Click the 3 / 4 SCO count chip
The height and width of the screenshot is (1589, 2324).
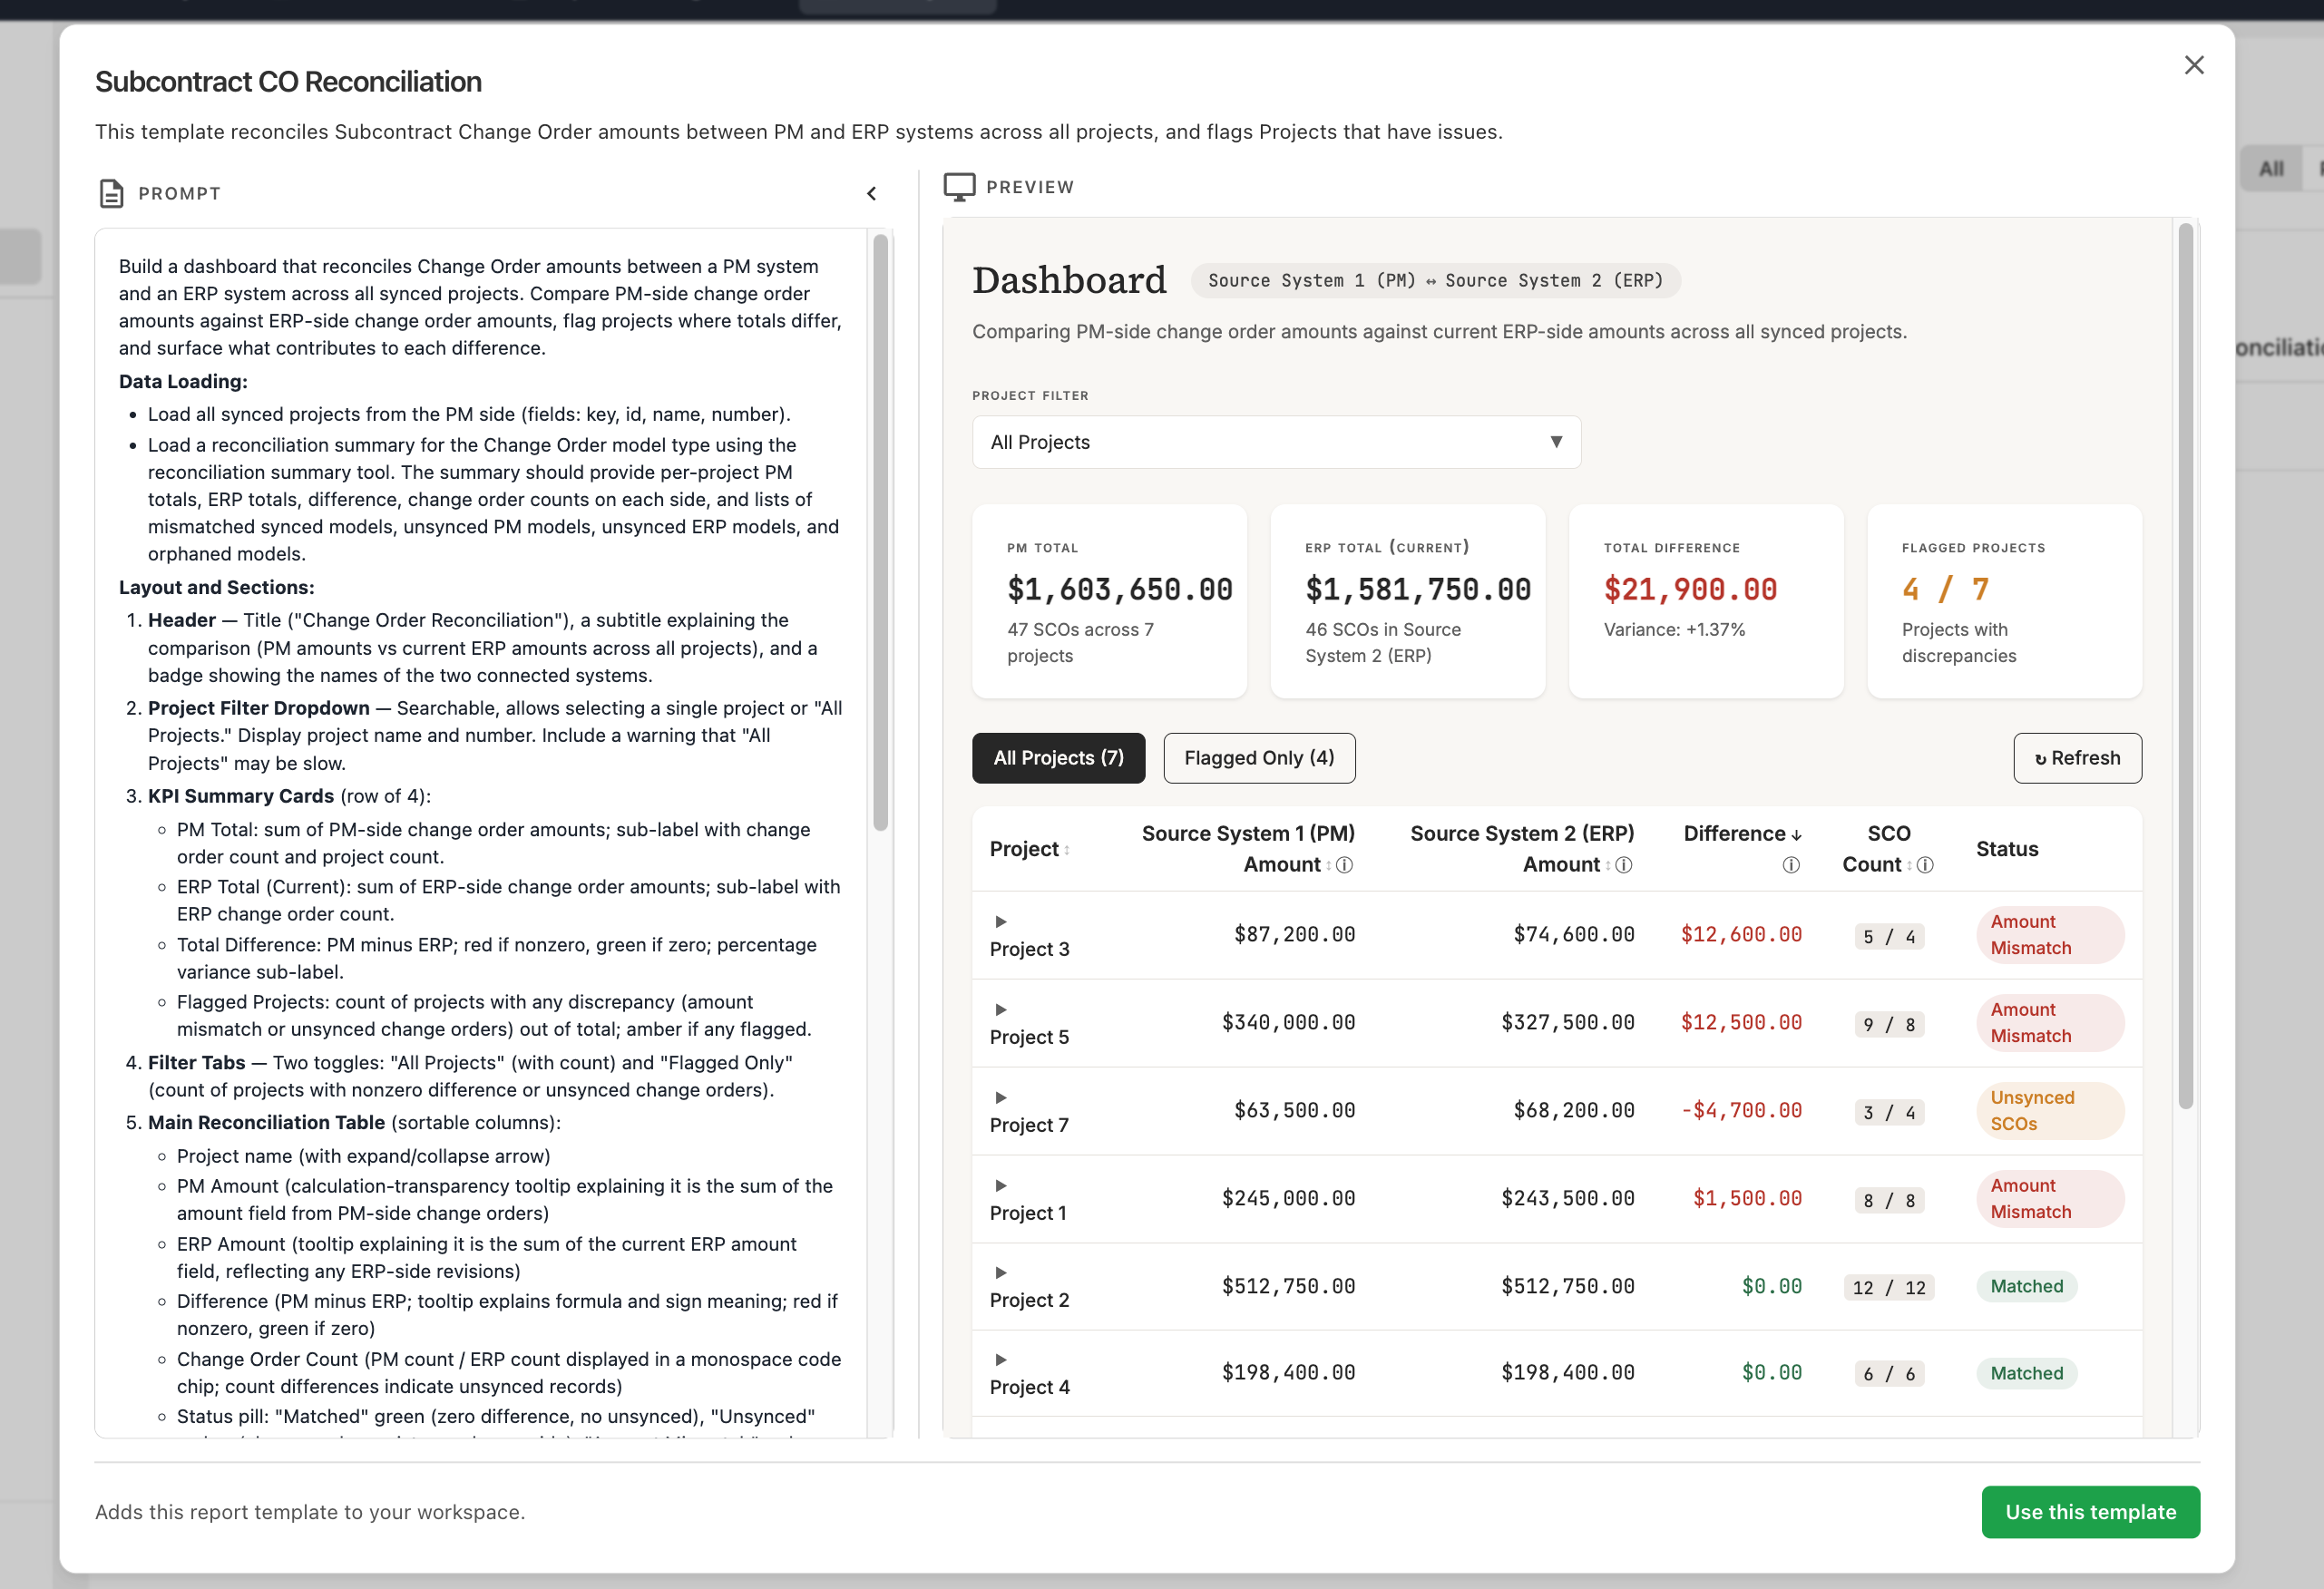1888,1113
